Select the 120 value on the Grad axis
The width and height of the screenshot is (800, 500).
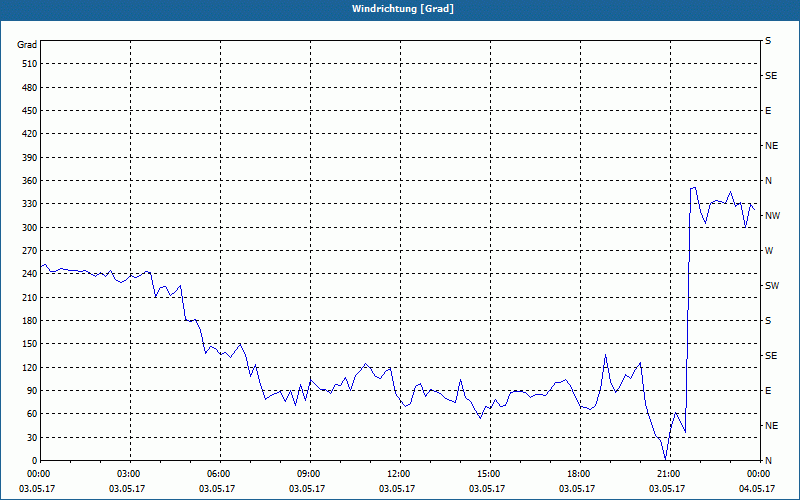tap(29, 367)
